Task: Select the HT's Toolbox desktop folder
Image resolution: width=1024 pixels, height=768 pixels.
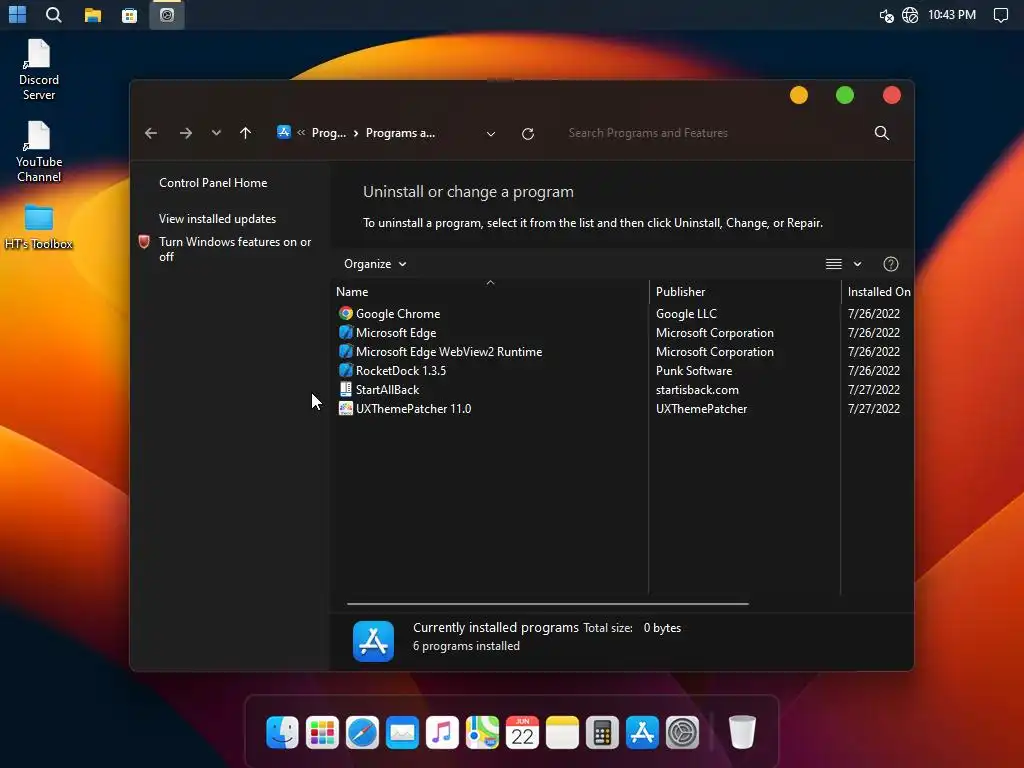Action: click(39, 227)
